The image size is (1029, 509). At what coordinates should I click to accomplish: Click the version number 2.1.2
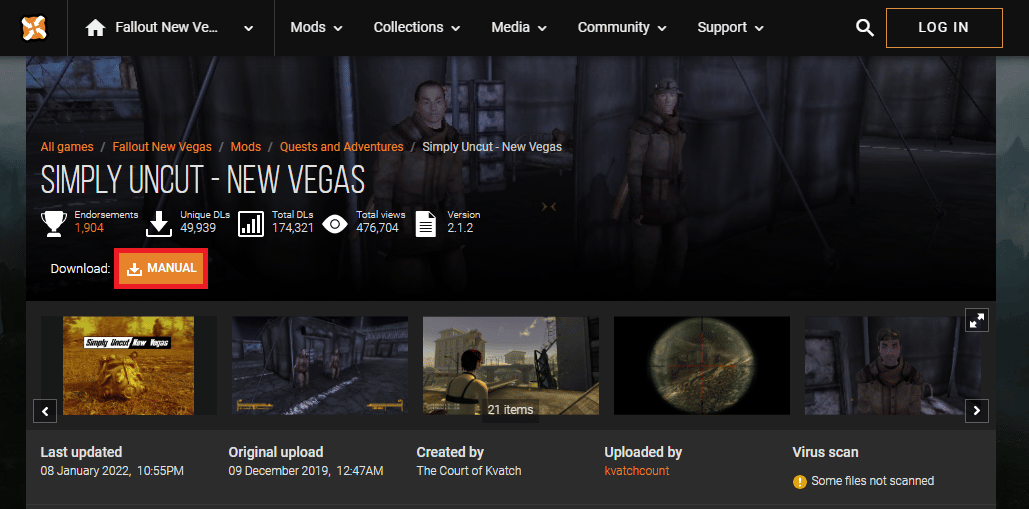(460, 228)
